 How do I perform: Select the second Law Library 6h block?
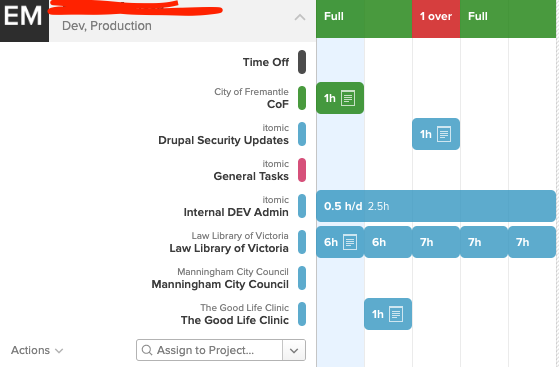point(388,242)
